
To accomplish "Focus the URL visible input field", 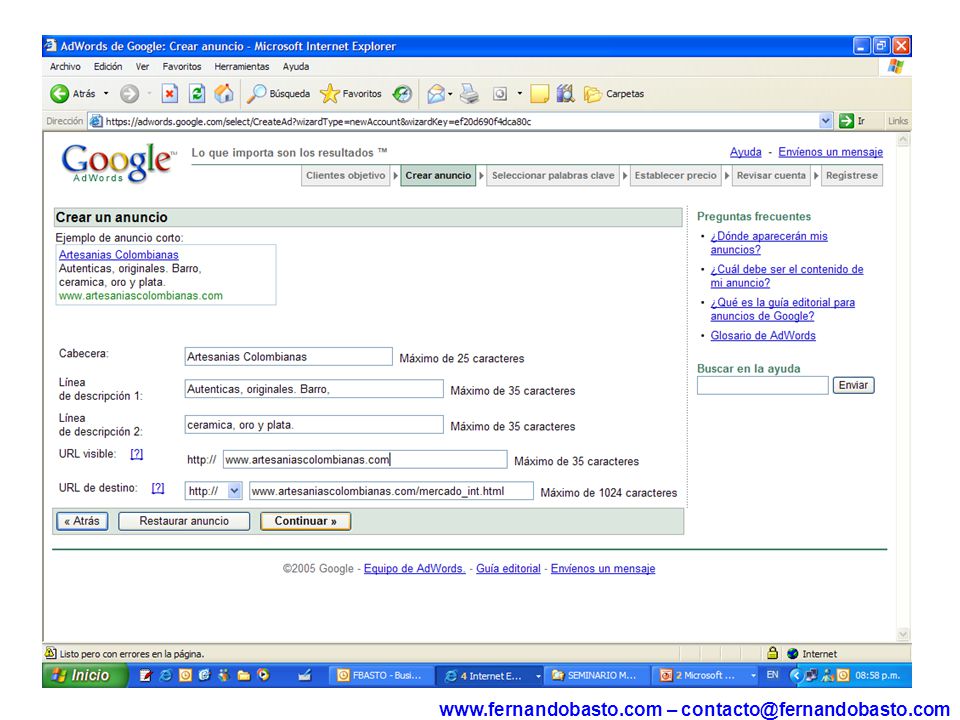I will point(365,460).
